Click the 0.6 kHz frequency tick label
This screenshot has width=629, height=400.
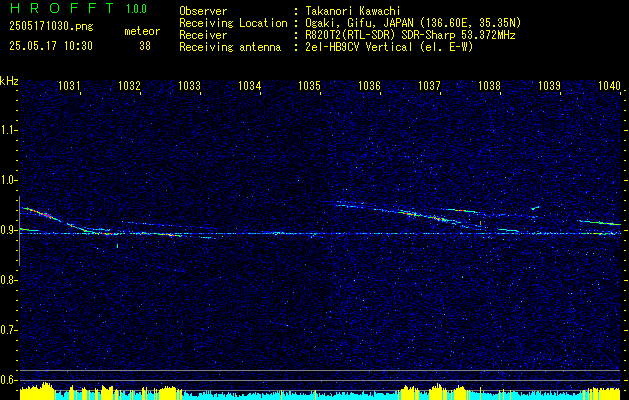[8, 380]
